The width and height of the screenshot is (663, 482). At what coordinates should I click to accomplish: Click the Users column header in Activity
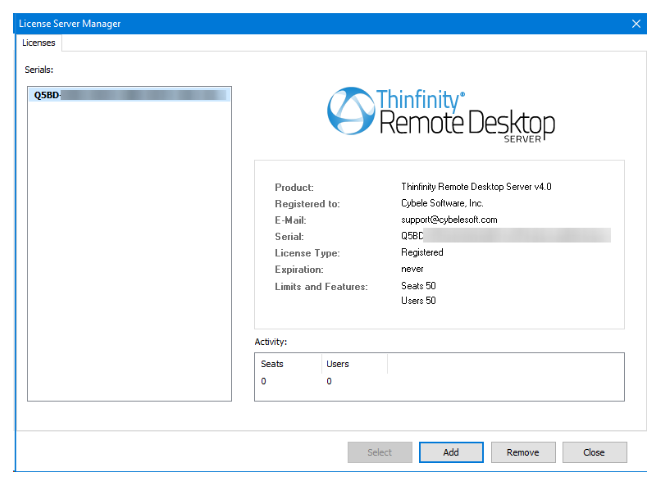tap(354, 364)
